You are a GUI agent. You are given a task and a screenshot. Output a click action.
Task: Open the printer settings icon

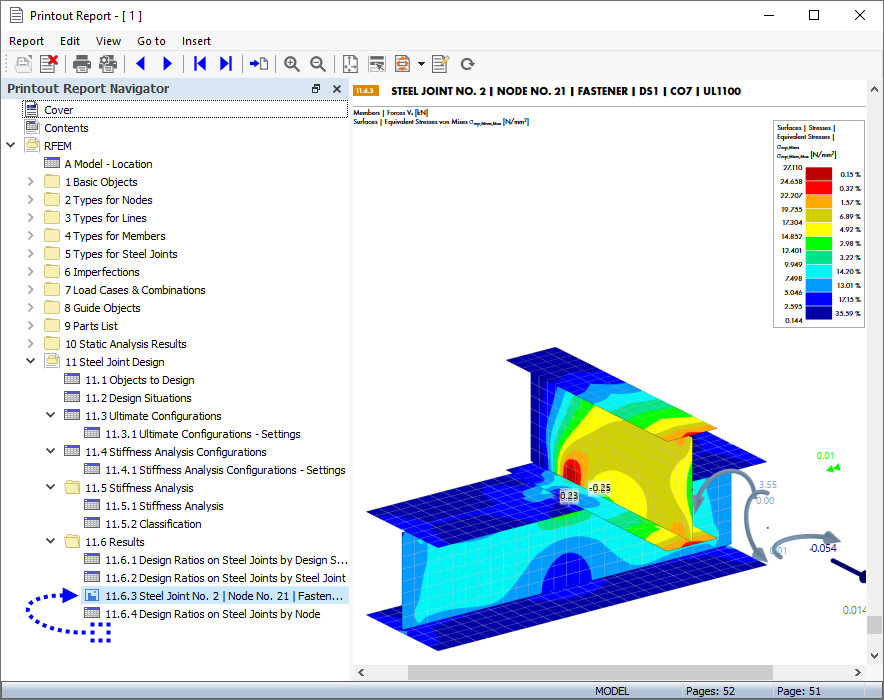pos(108,64)
